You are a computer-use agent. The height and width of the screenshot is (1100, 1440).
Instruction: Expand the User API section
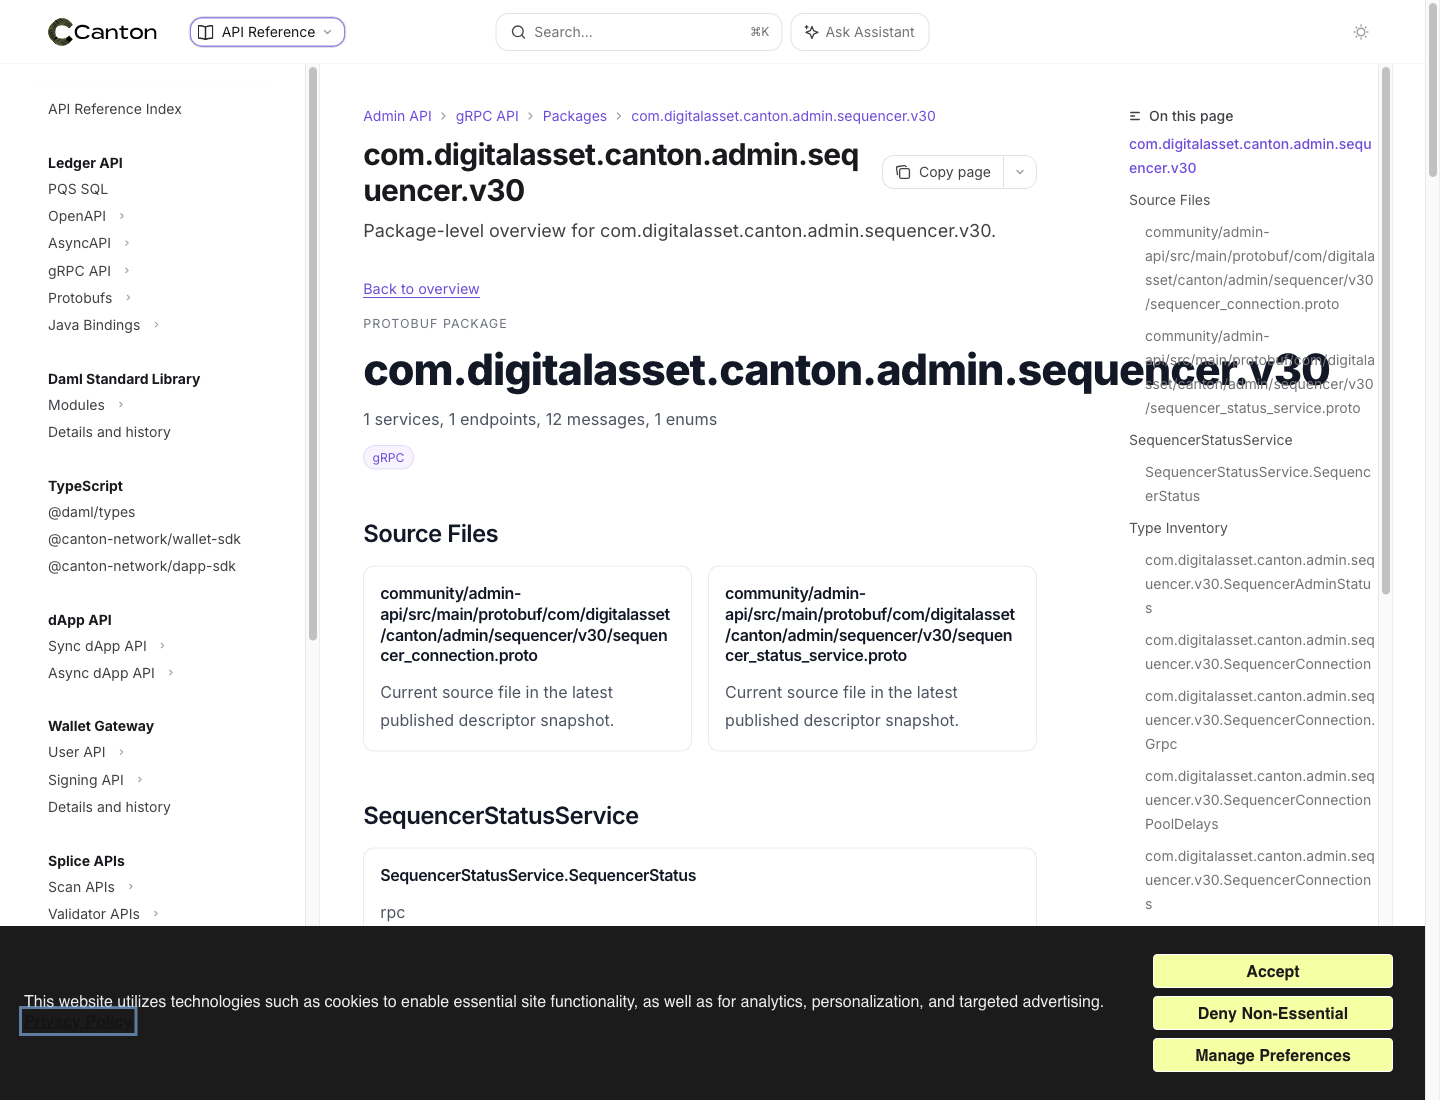point(86,752)
